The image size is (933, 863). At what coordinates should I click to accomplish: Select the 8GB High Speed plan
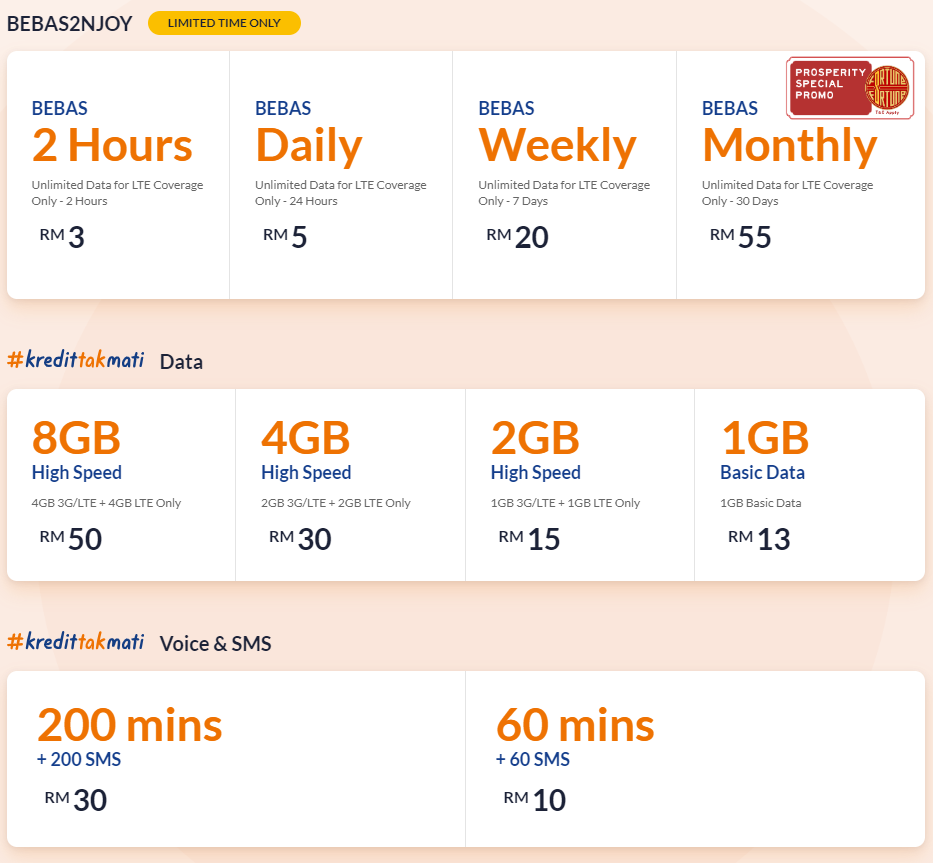coord(121,485)
